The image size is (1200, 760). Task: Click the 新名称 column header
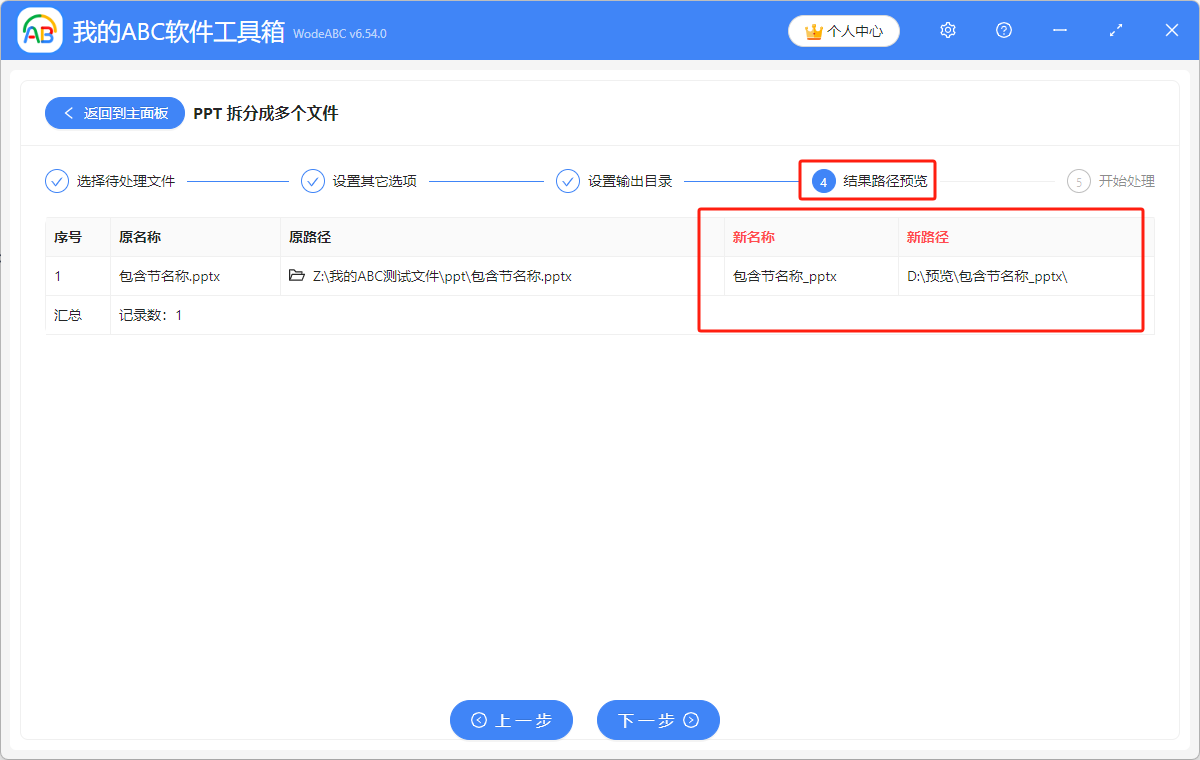point(753,236)
